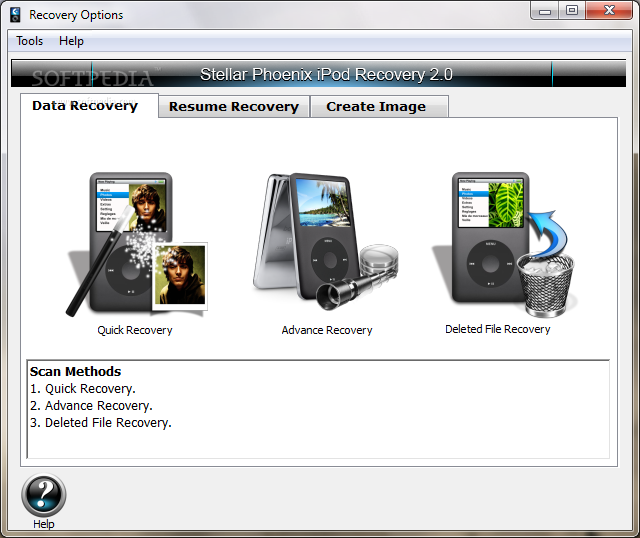Click the Quick Recovery label
640x538 pixels.
tap(135, 330)
